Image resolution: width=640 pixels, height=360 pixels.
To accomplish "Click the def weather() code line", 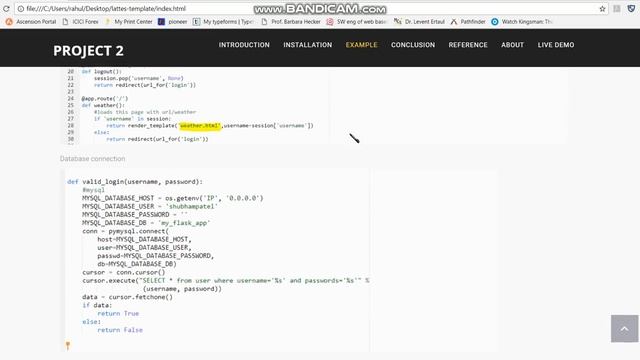I will coord(103,105).
